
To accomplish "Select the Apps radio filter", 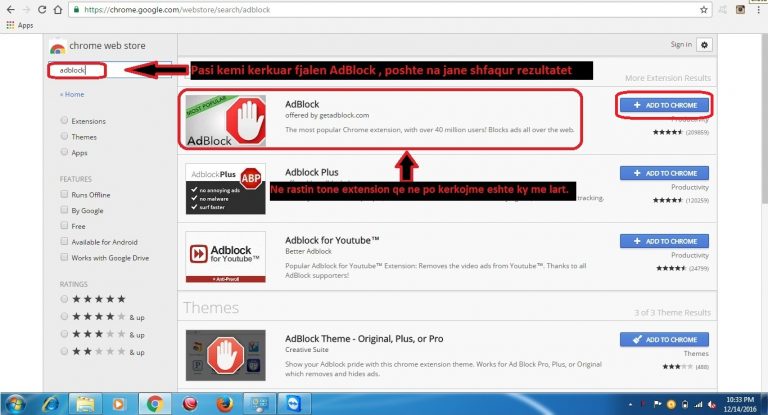I will [64, 151].
